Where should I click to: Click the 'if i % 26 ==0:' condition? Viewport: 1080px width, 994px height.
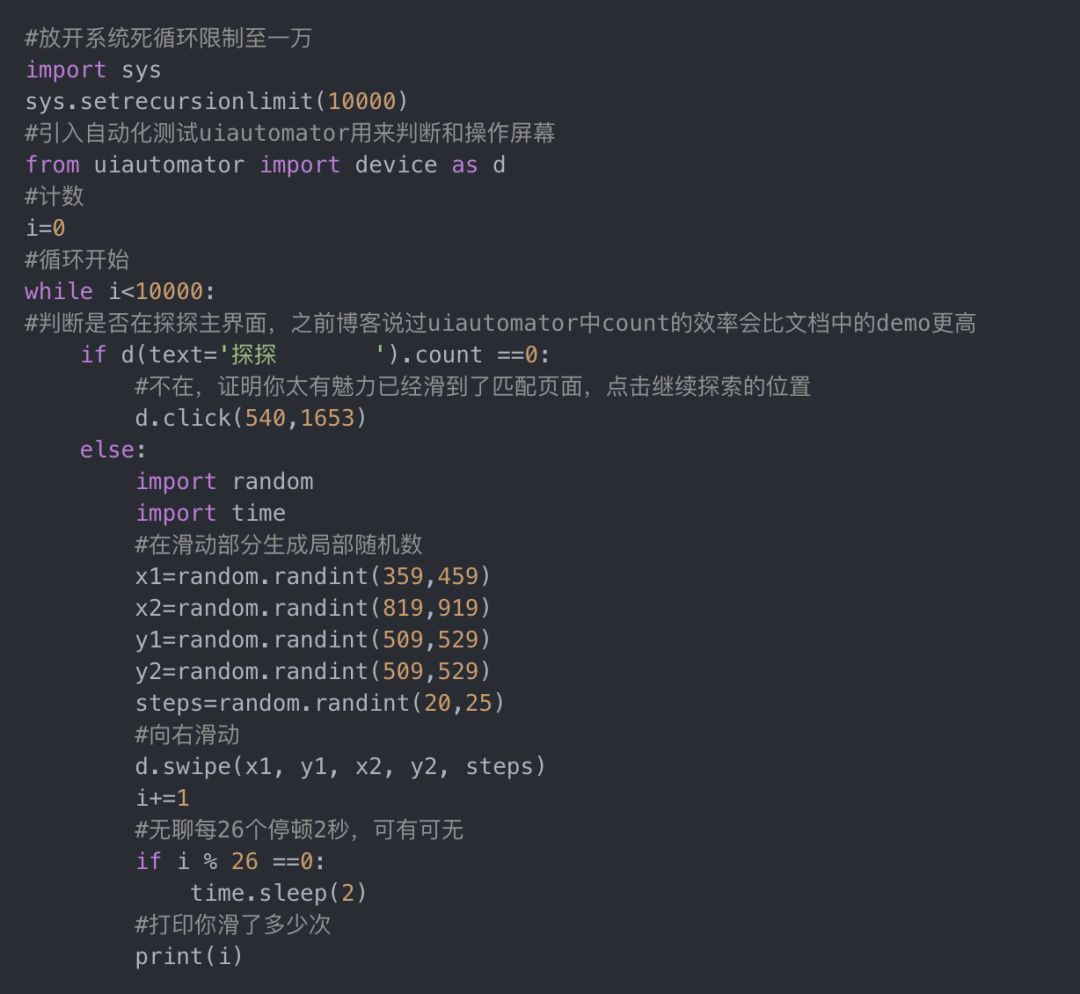coord(230,861)
